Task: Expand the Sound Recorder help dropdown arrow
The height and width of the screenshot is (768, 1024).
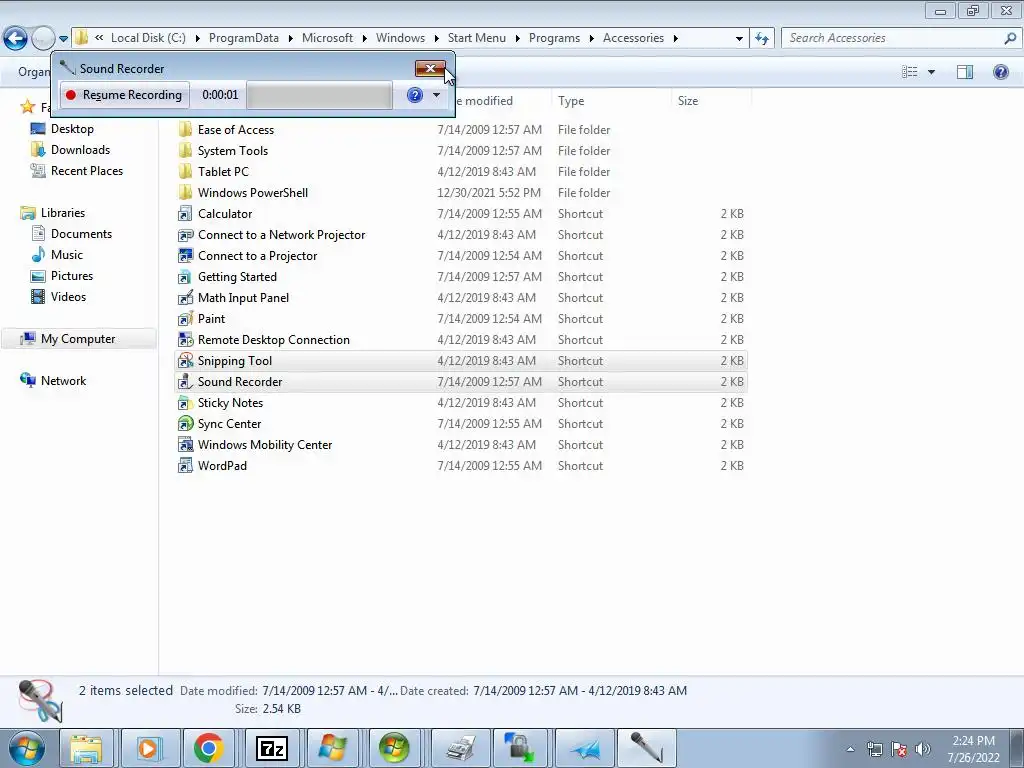Action: [436, 95]
